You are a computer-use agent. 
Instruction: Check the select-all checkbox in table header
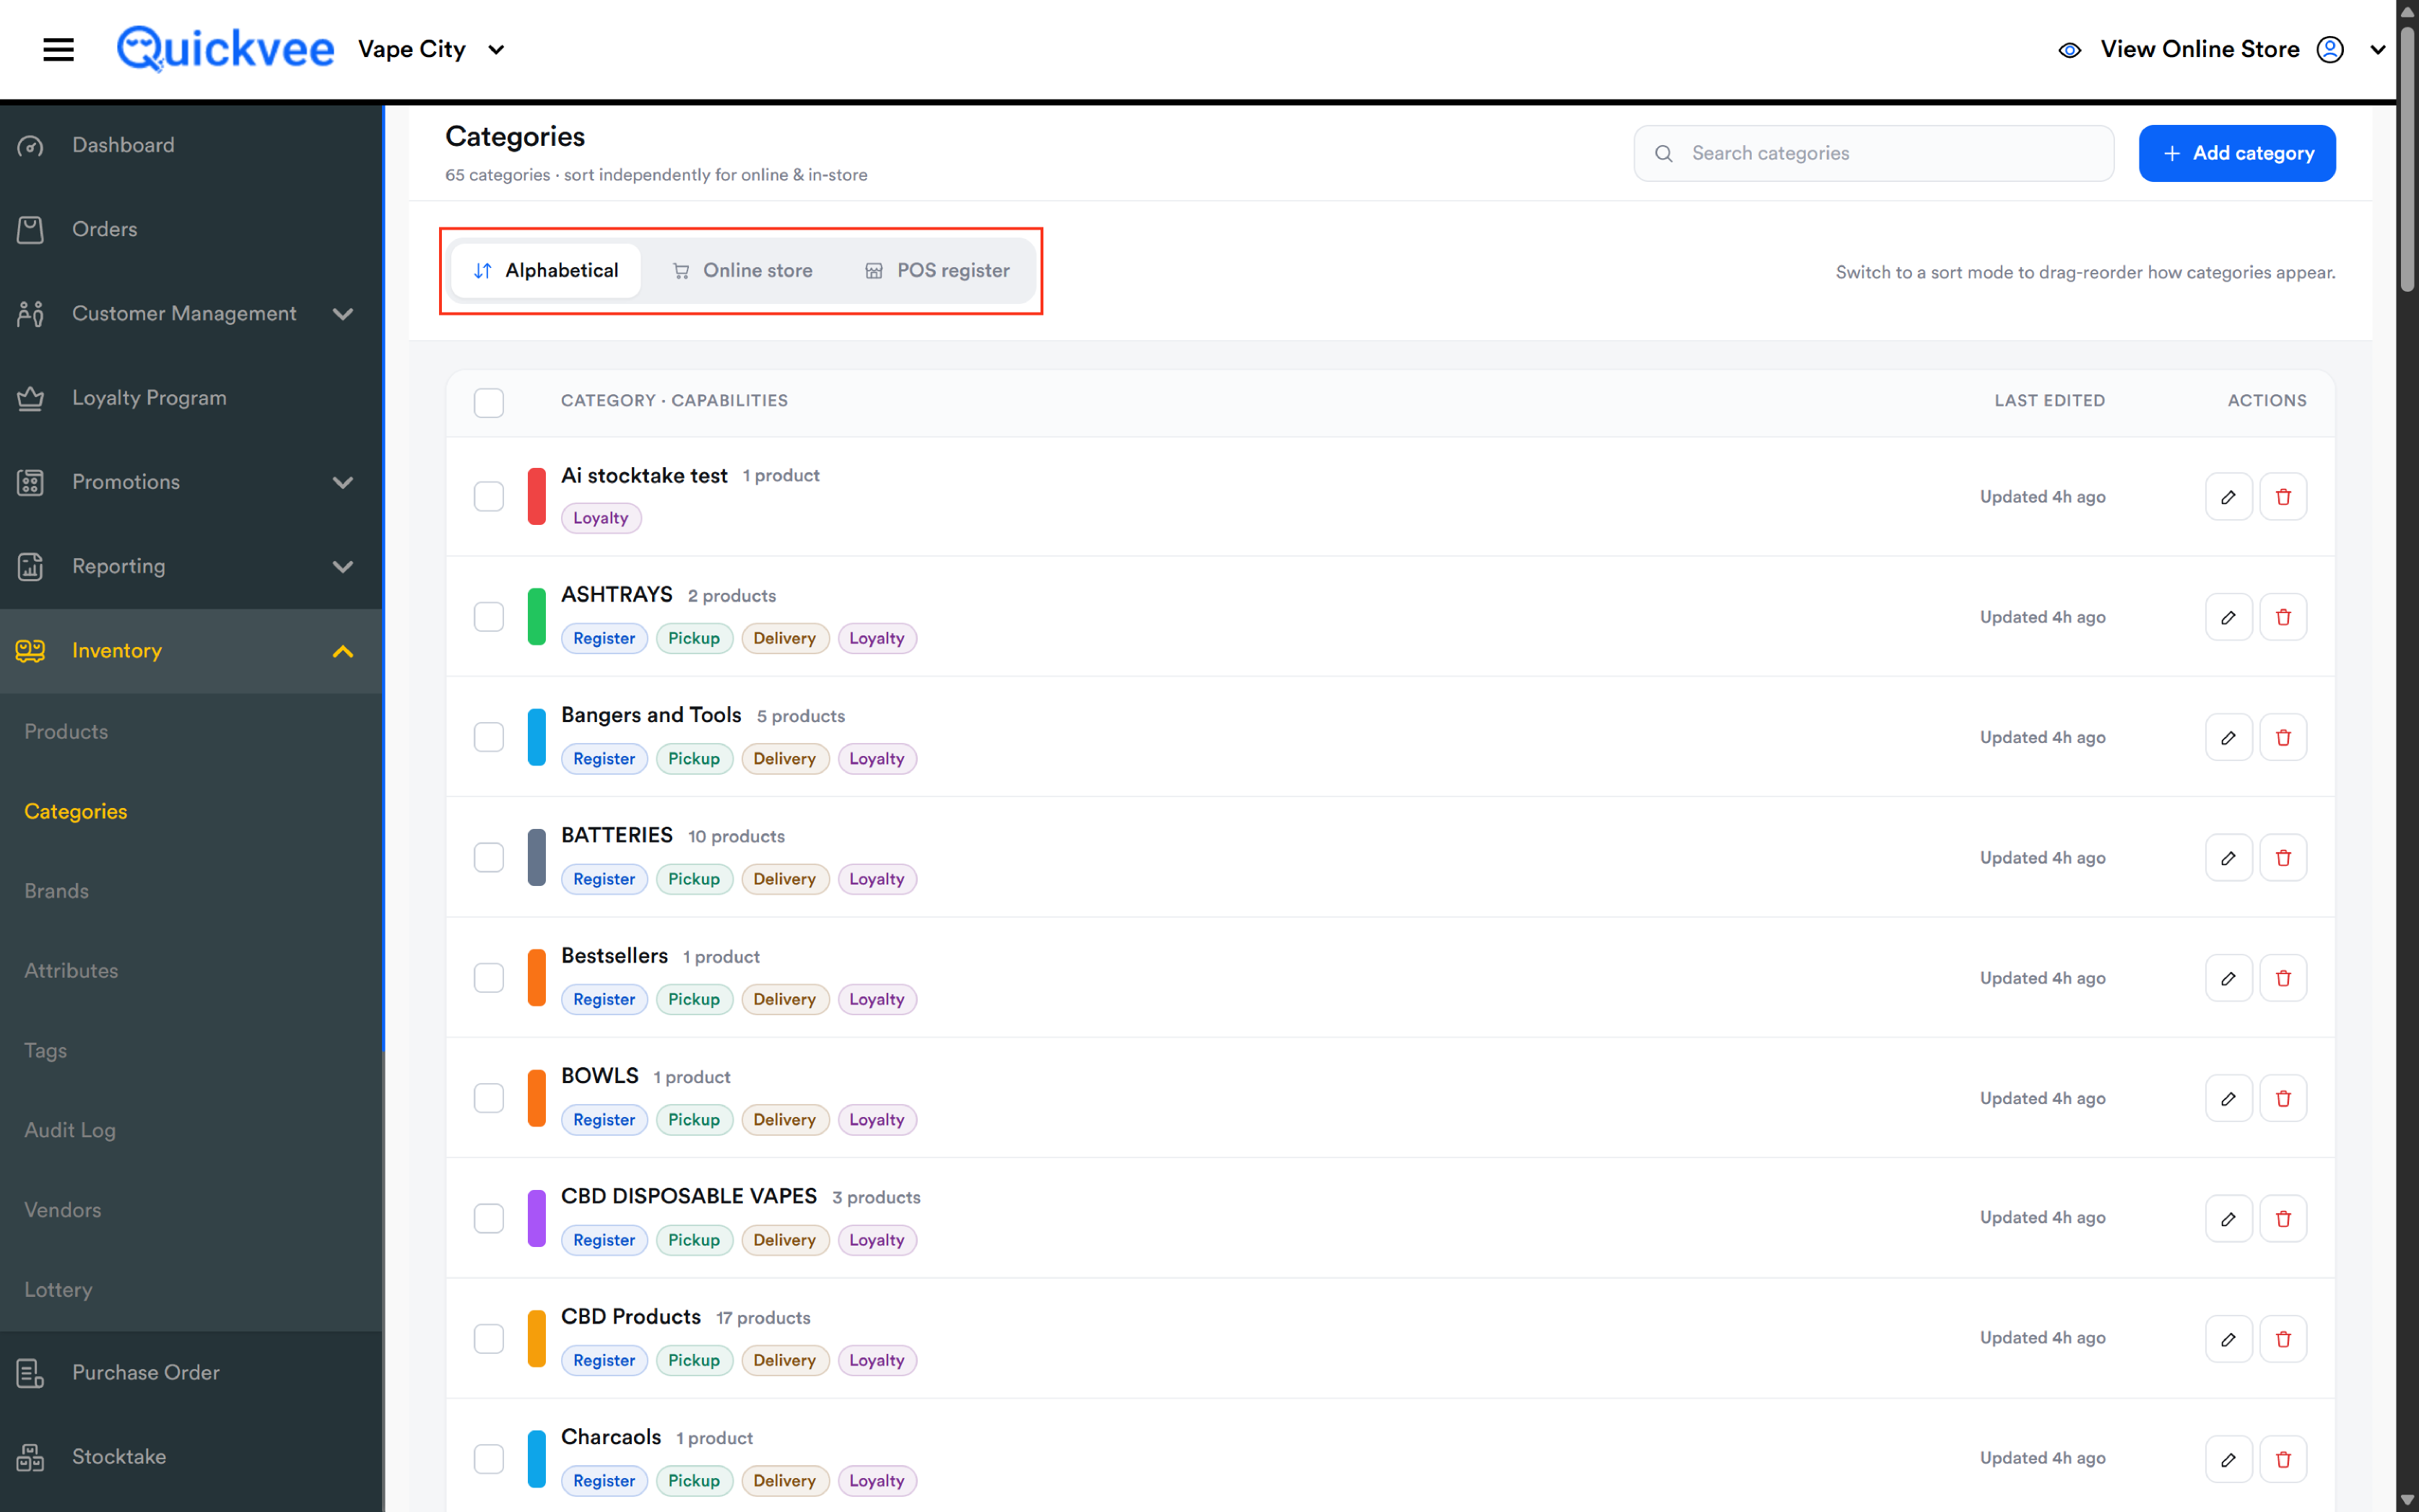(x=489, y=402)
